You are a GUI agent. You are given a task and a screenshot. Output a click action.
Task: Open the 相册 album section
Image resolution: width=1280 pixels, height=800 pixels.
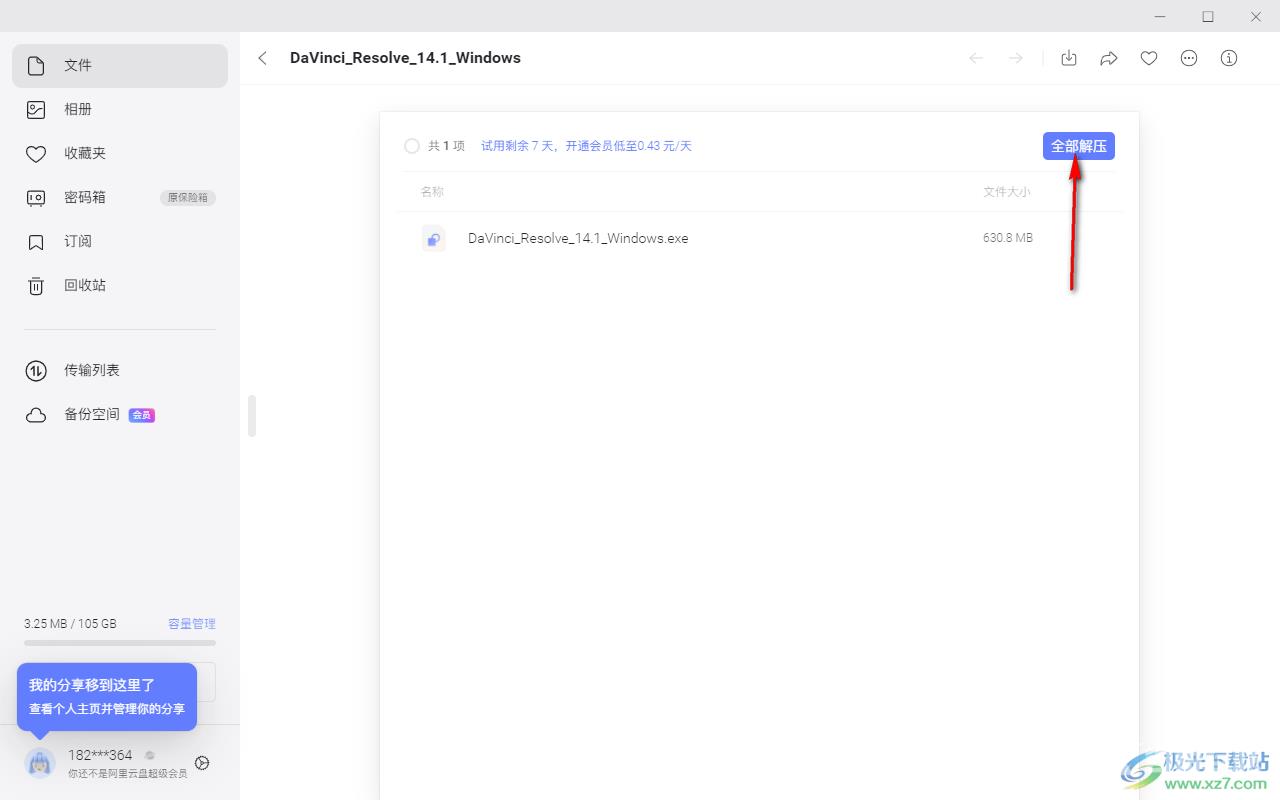120,110
